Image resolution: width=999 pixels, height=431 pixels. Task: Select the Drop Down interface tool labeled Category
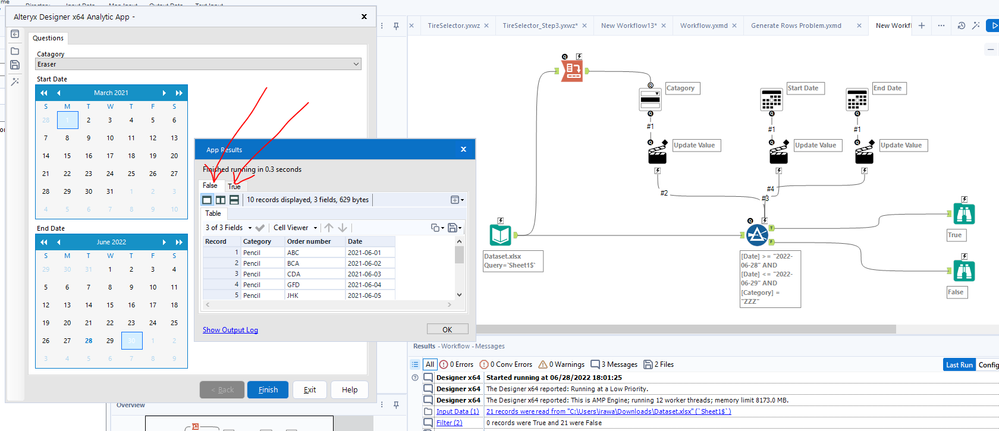(x=650, y=99)
